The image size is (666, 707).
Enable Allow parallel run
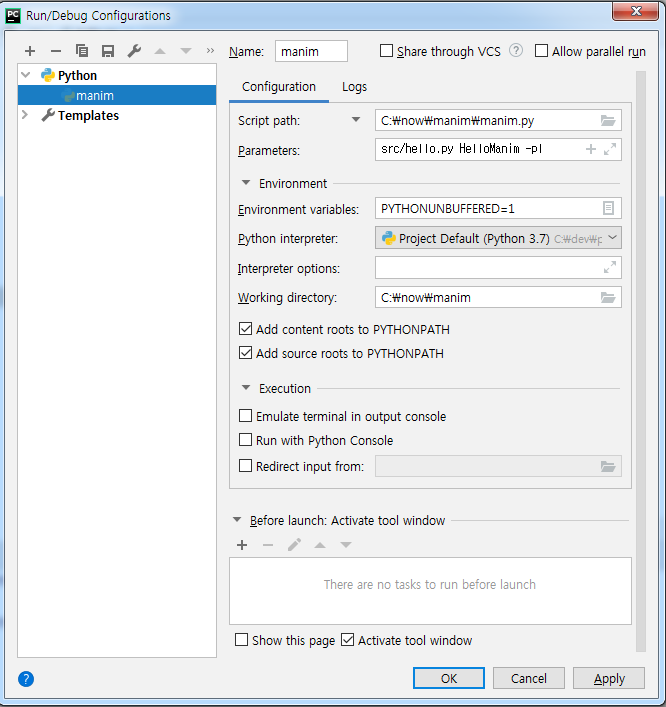pos(541,50)
